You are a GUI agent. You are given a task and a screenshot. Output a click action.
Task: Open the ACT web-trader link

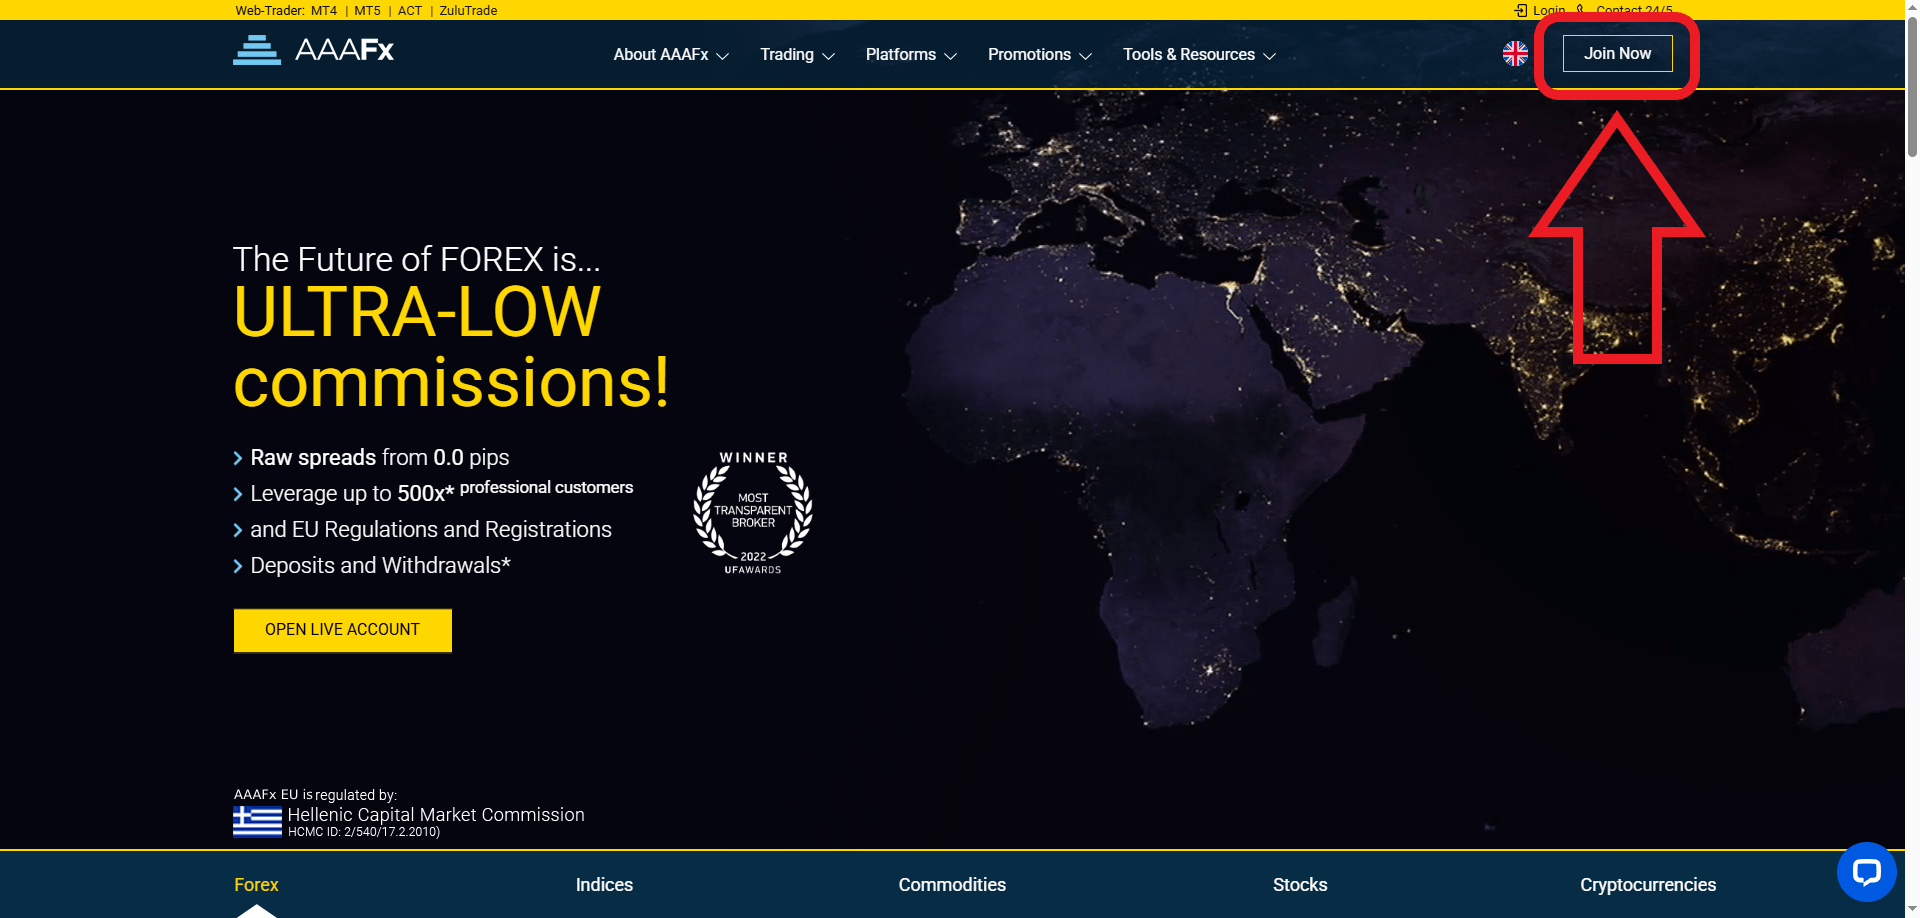tap(410, 11)
